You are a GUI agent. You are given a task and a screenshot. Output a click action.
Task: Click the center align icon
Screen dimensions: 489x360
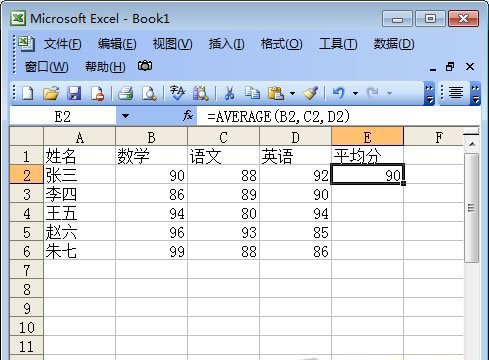pos(456,93)
